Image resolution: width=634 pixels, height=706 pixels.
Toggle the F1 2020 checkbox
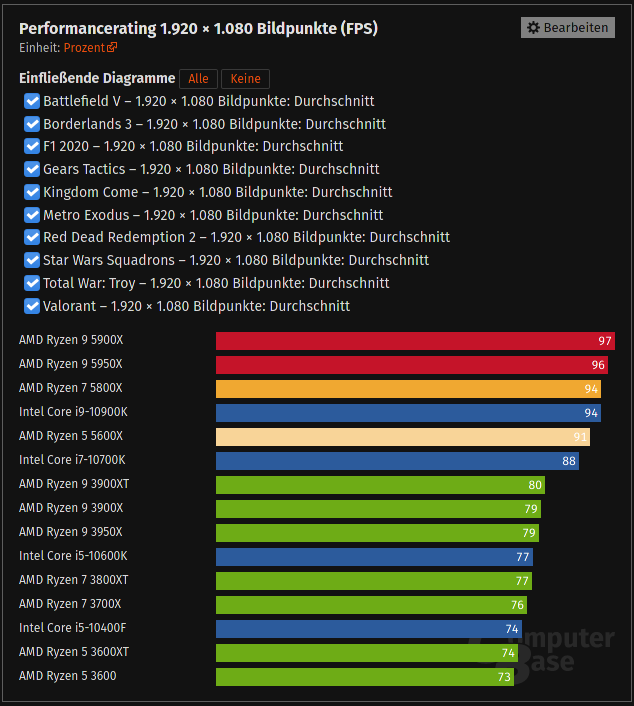(x=32, y=146)
